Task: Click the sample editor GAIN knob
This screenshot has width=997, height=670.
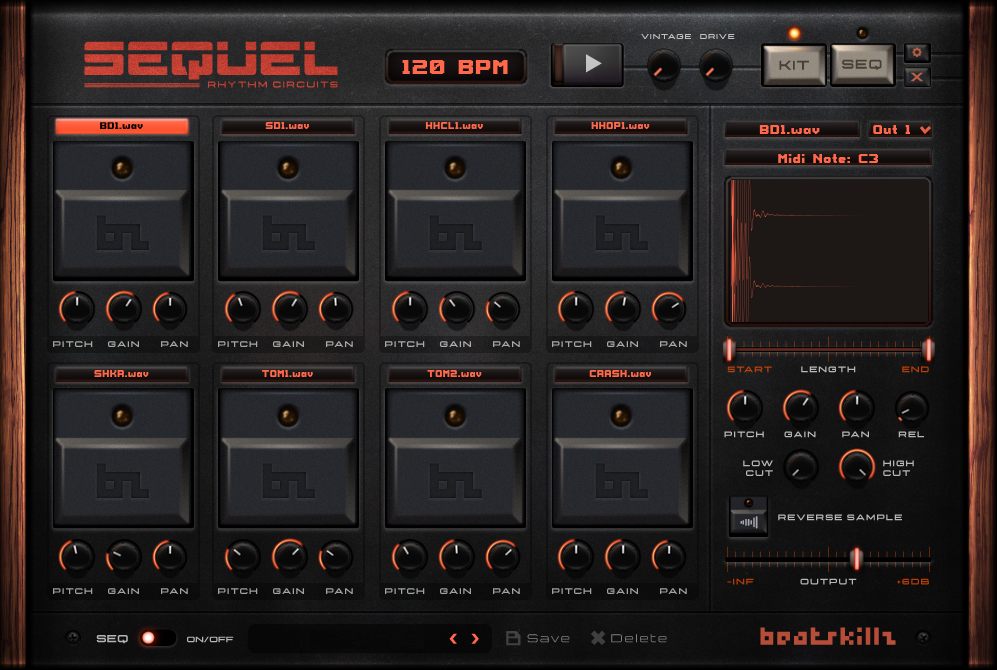Action: [x=800, y=407]
